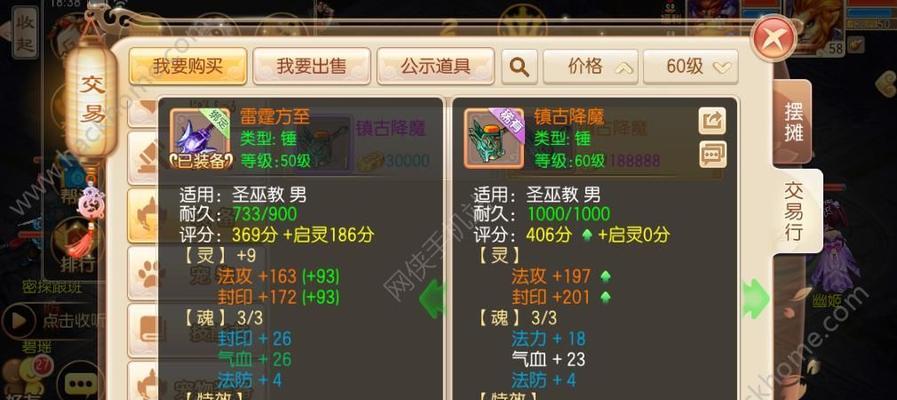Open the 60级 level dropdown

point(690,66)
